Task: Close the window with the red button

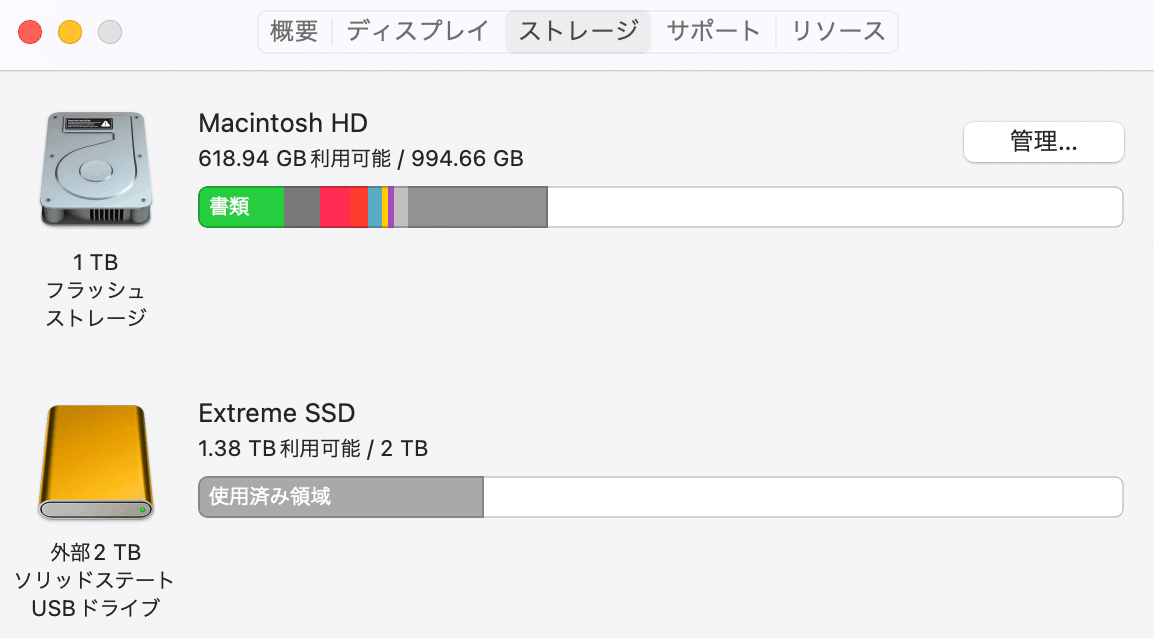Action: tap(30, 32)
